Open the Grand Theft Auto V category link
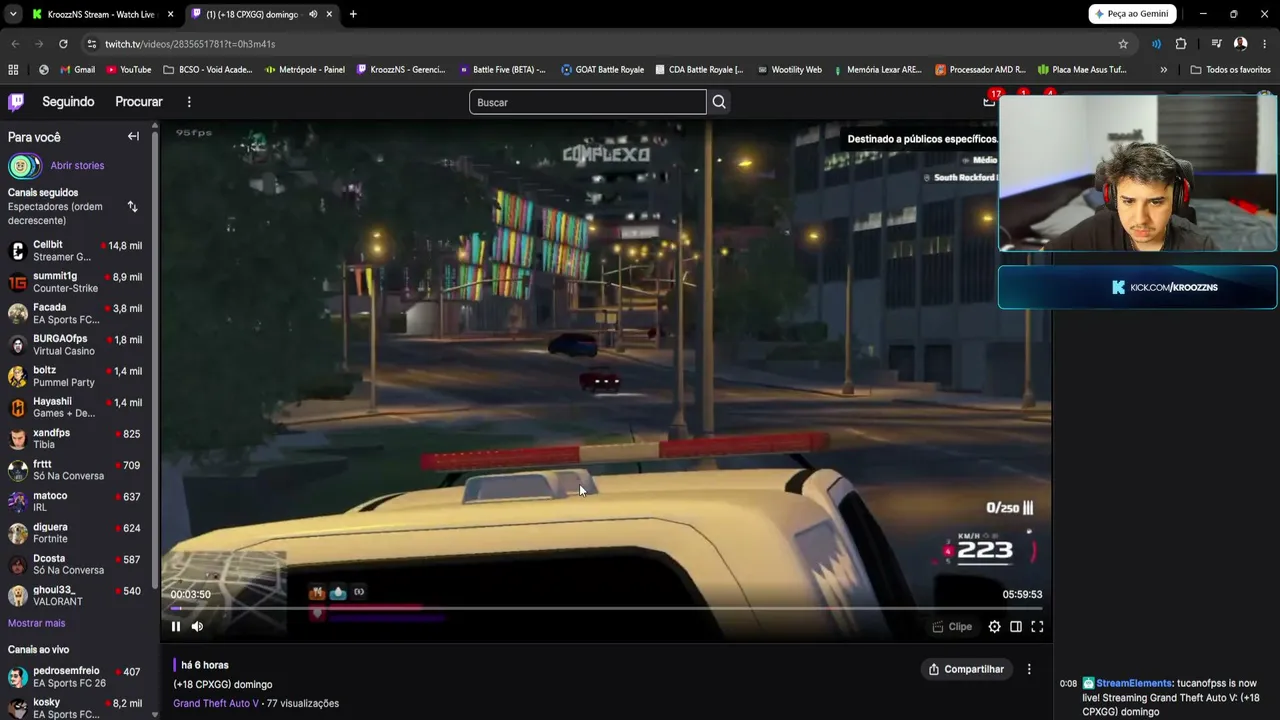 [x=216, y=703]
